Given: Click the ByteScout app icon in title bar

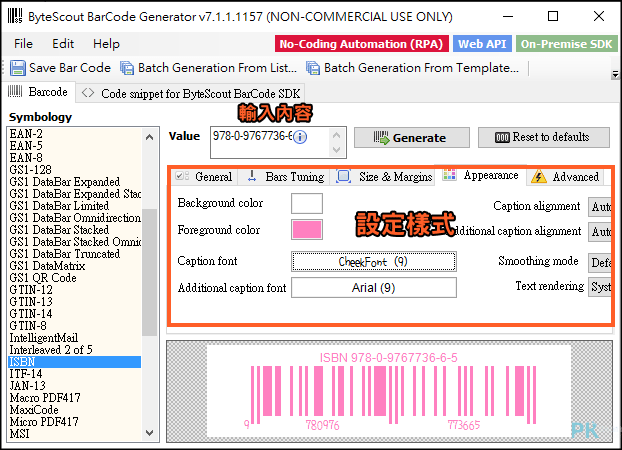Looking at the screenshot, I should (x=15, y=16).
